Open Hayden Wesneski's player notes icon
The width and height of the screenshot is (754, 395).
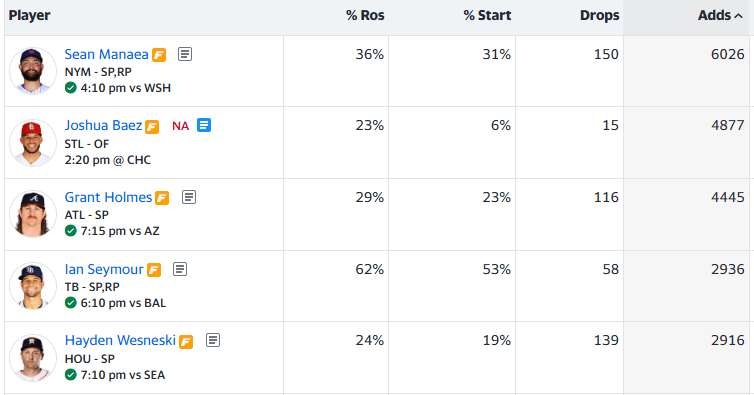(213, 340)
